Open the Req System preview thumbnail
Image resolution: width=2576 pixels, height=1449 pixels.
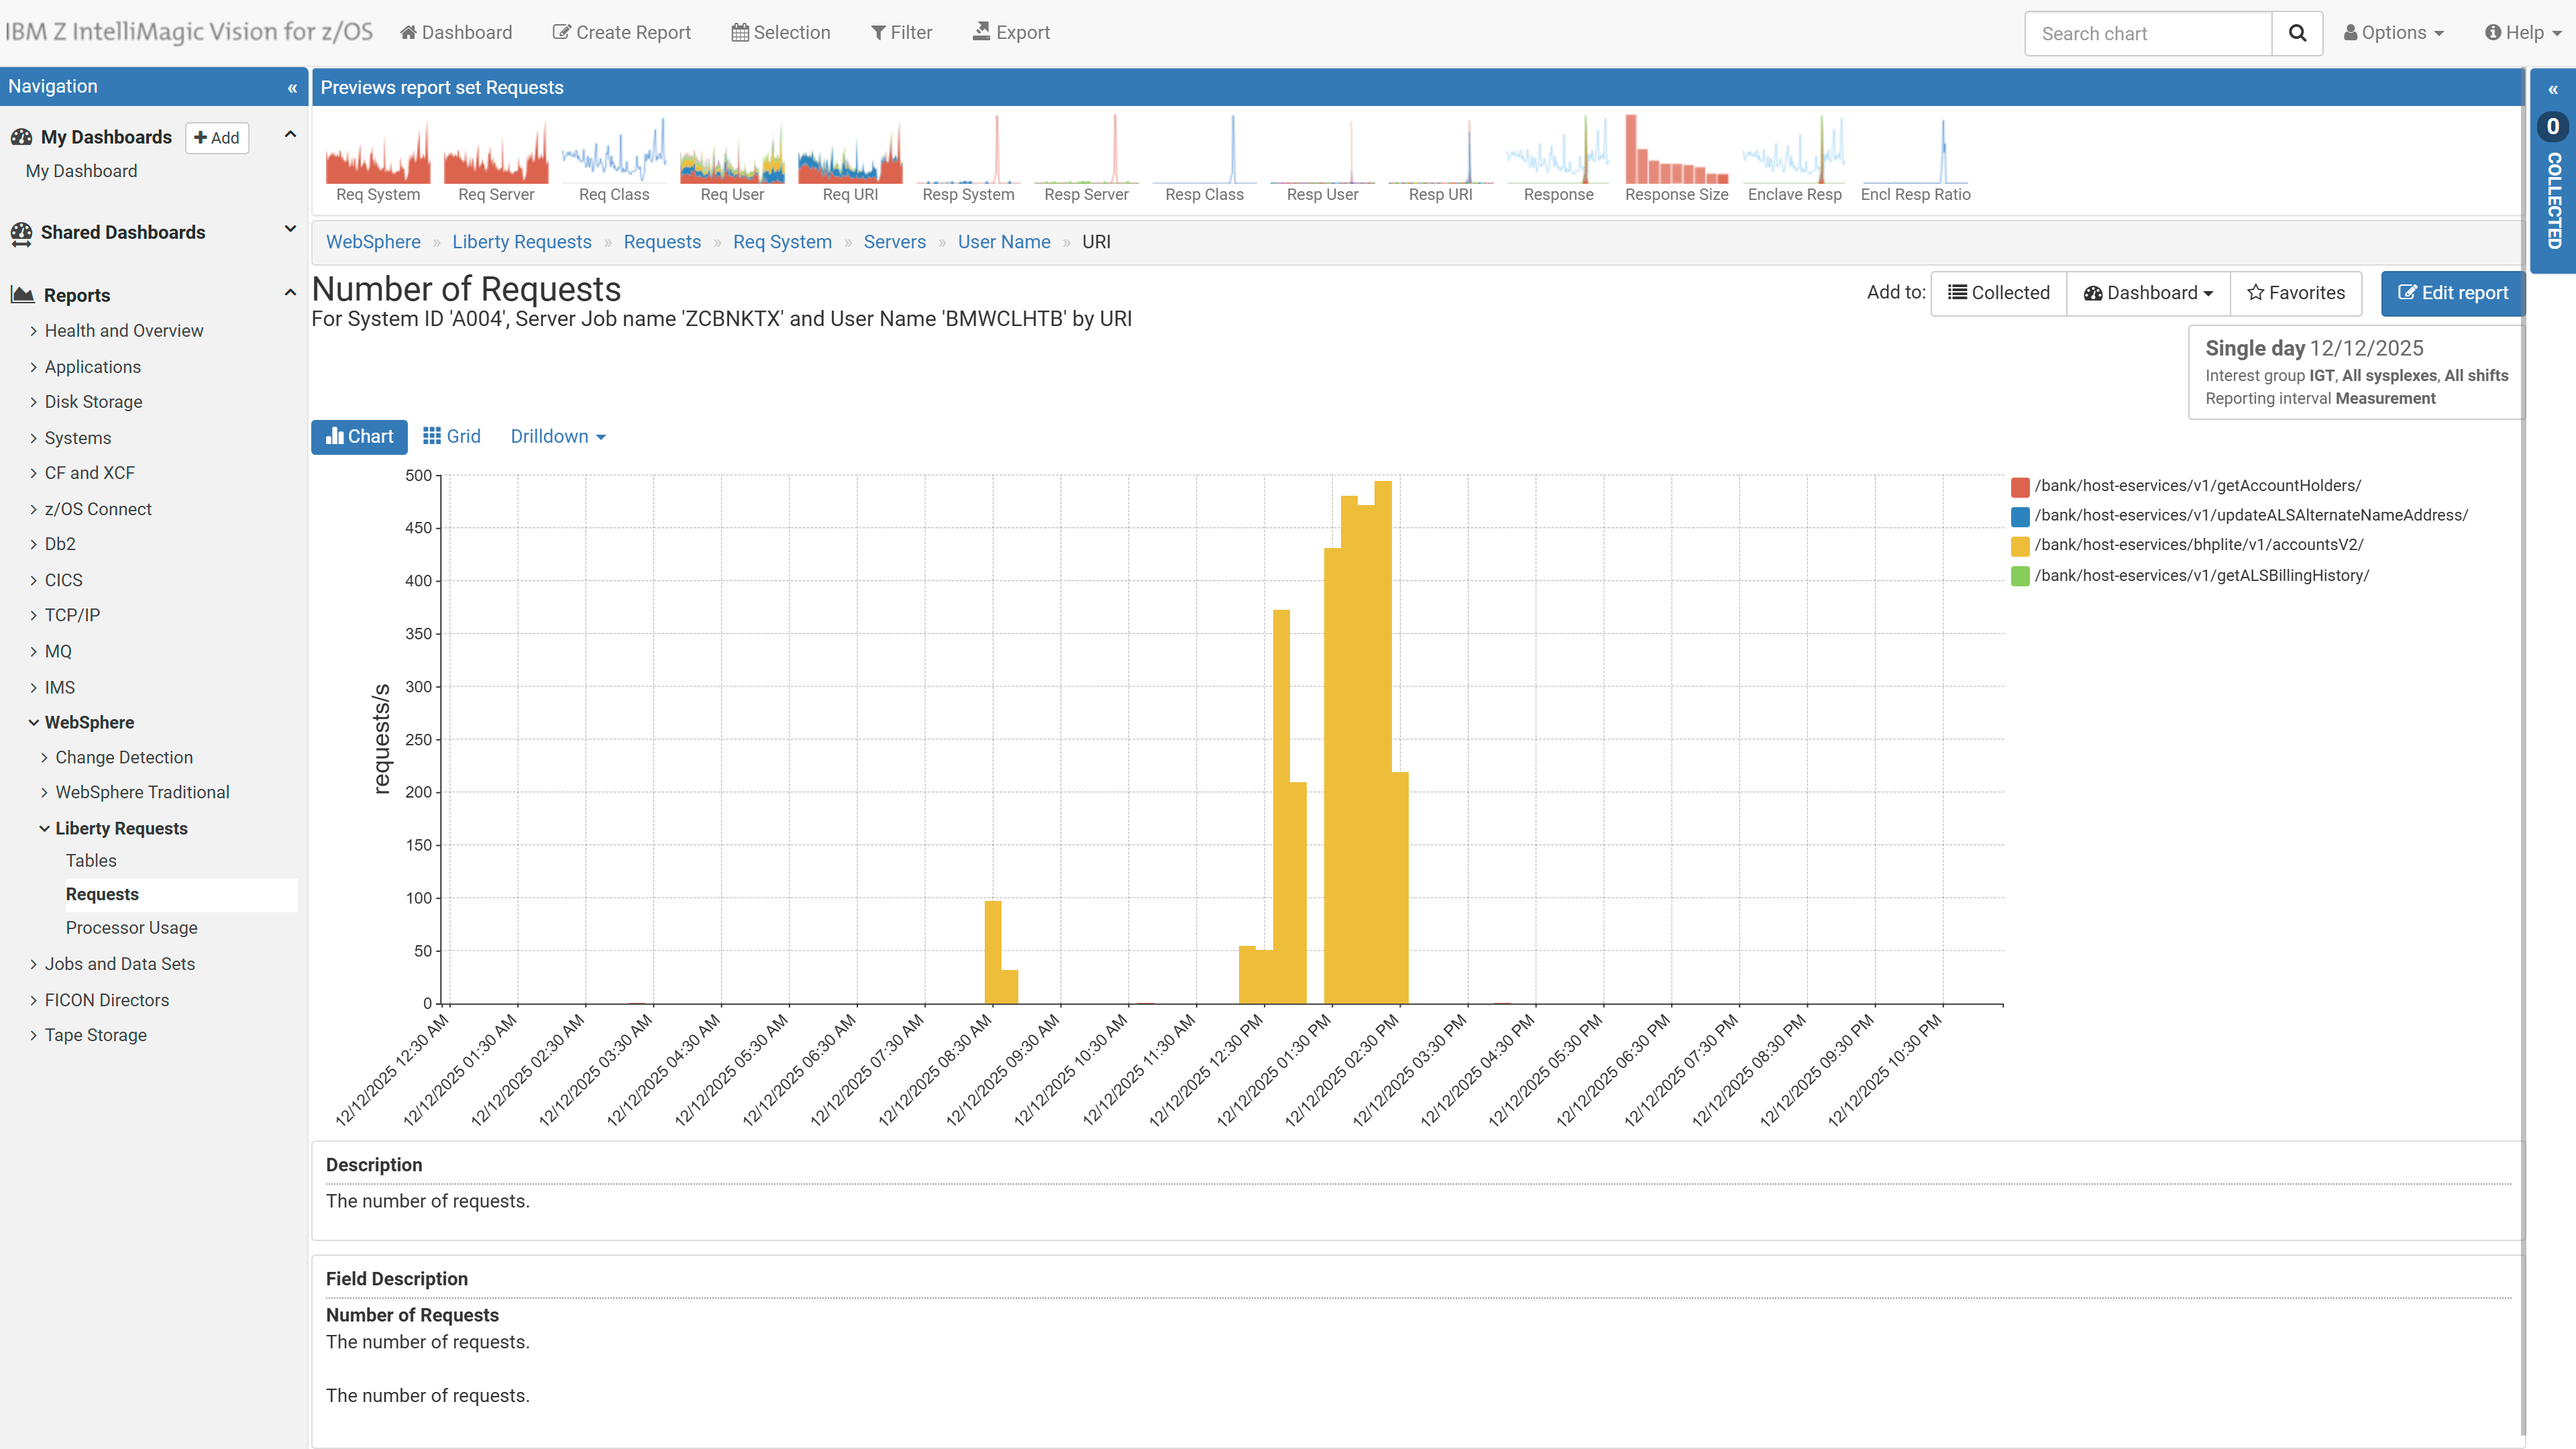tap(378, 159)
